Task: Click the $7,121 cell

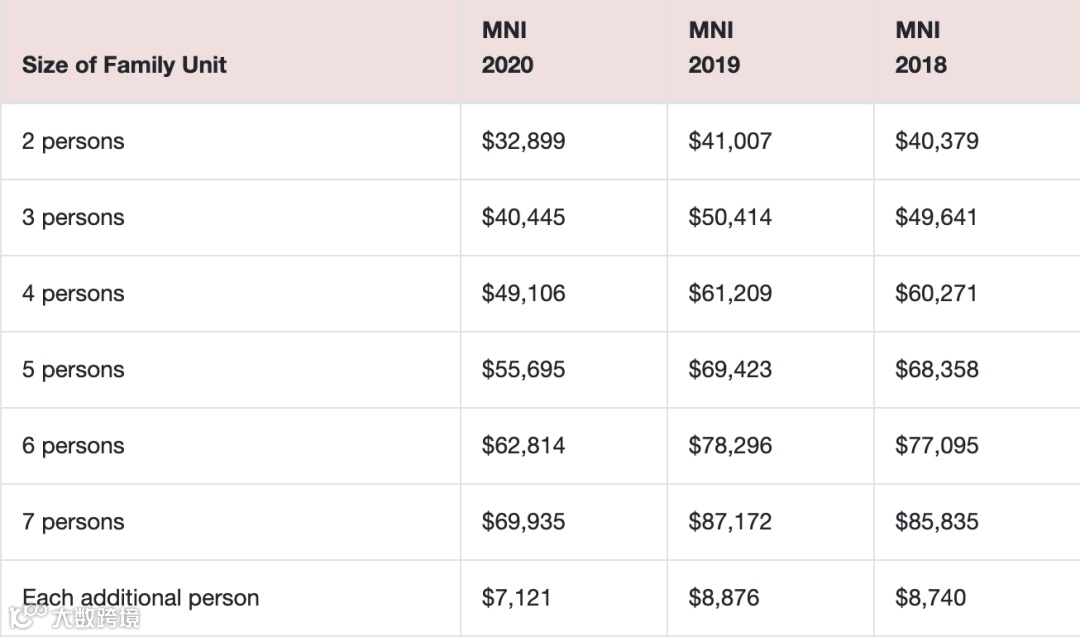Action: pyautogui.click(x=516, y=598)
